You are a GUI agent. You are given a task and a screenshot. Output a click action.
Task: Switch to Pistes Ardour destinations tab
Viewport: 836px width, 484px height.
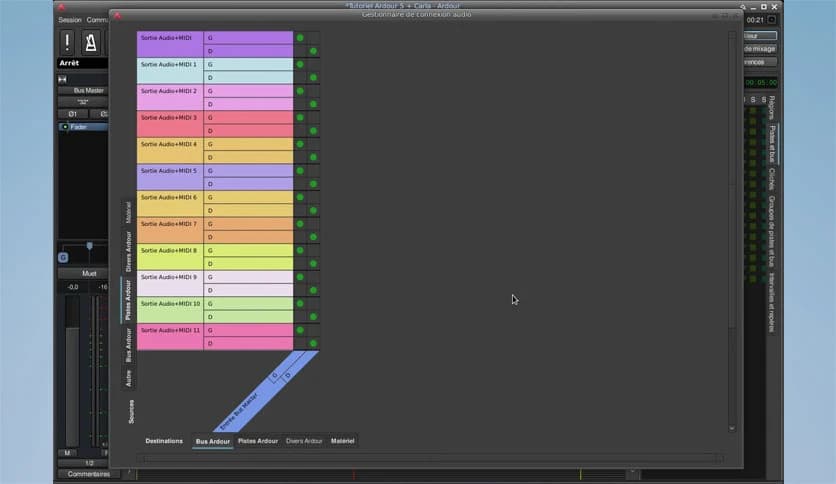(x=258, y=441)
